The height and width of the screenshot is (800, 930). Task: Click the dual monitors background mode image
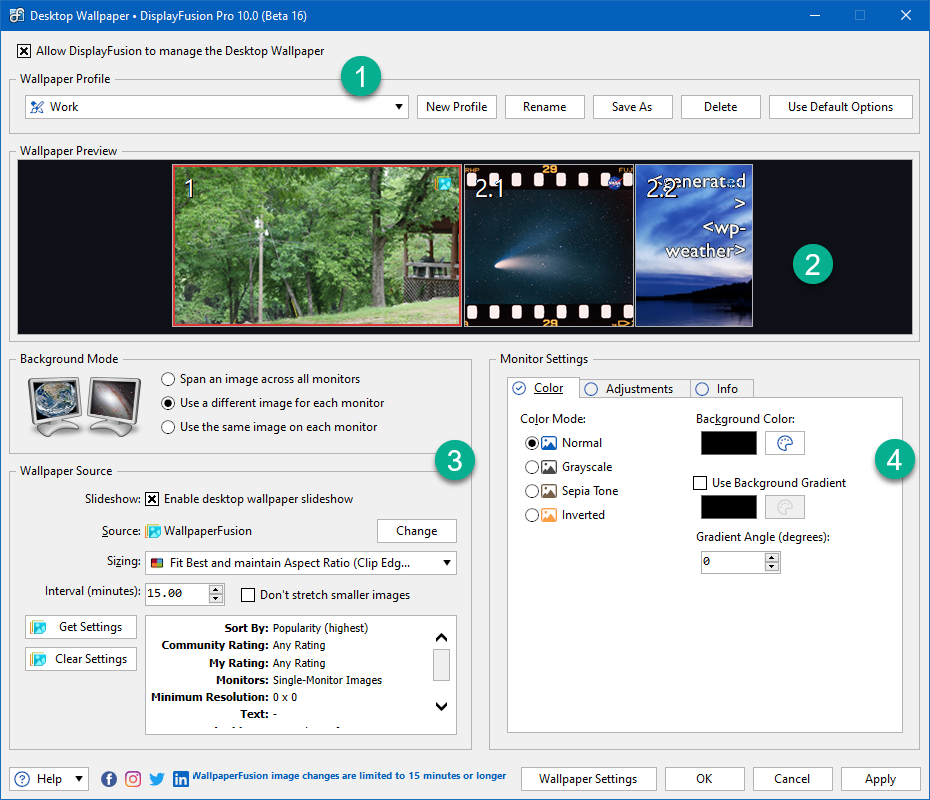click(x=85, y=407)
